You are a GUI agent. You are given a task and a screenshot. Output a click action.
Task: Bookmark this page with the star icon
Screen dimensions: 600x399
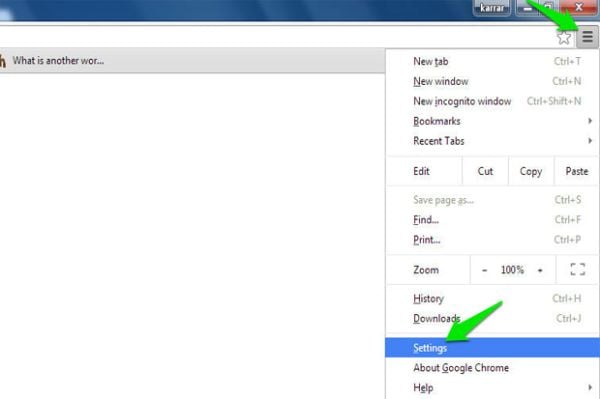[x=564, y=38]
